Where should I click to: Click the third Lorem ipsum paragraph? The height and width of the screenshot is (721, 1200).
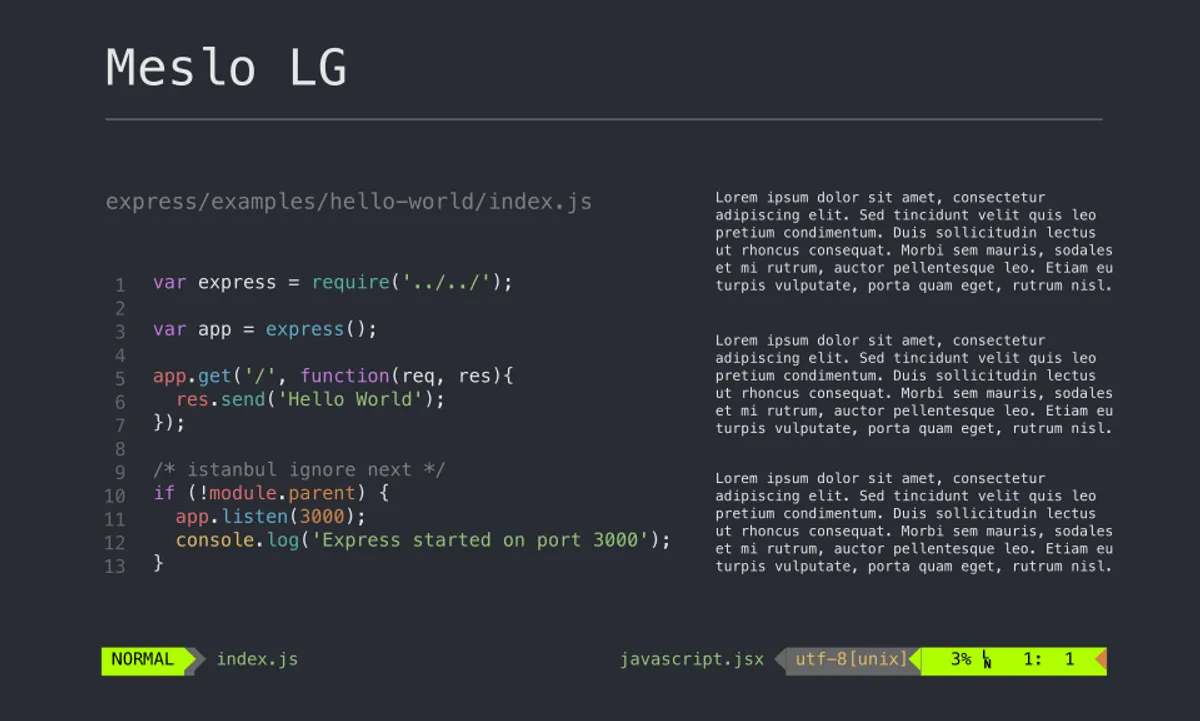pos(914,523)
